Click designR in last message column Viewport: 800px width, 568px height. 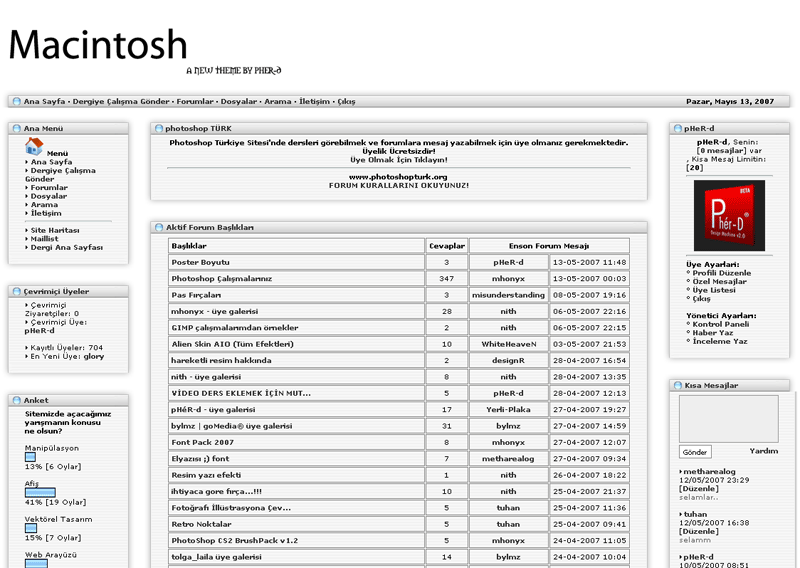[x=508, y=360]
